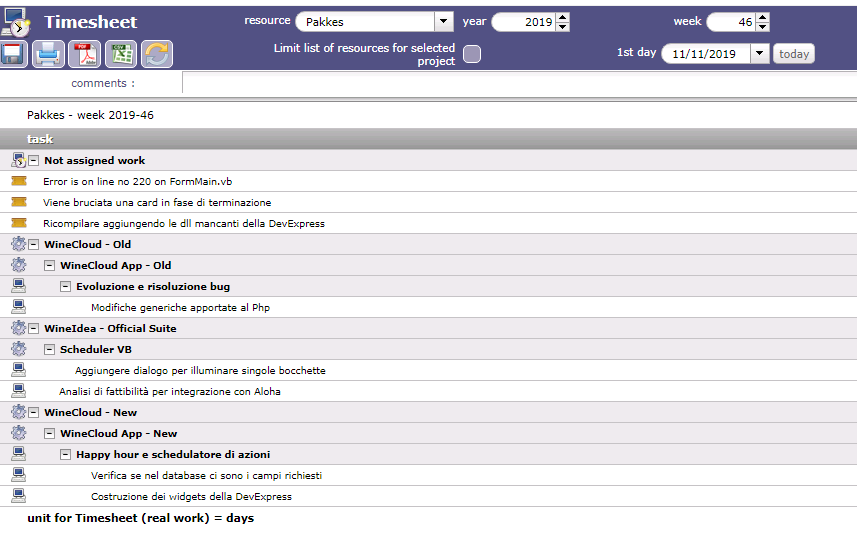The height and width of the screenshot is (548, 857).
Task: Collapse Happy hour e schedulatore di azioni
Action: (x=66, y=455)
